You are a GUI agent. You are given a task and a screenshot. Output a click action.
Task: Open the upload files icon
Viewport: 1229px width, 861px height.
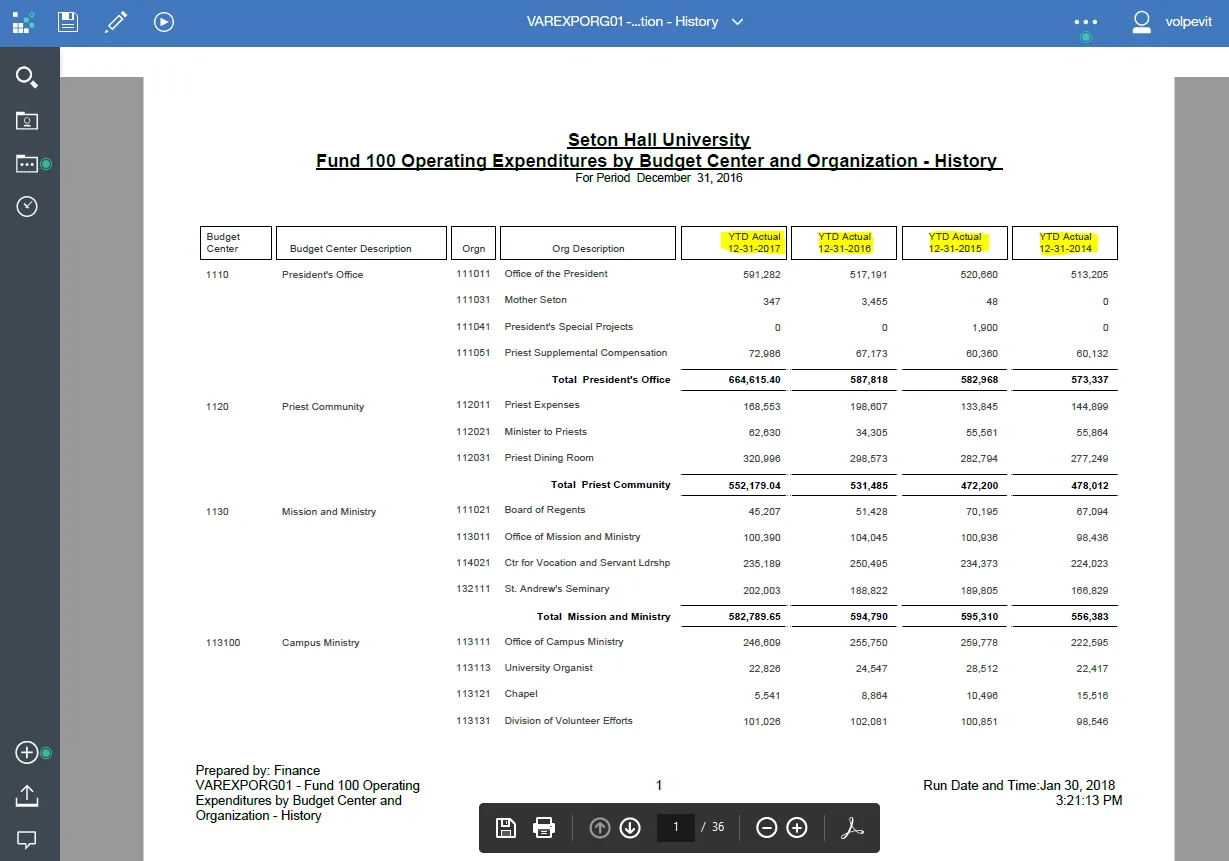pyautogui.click(x=27, y=796)
